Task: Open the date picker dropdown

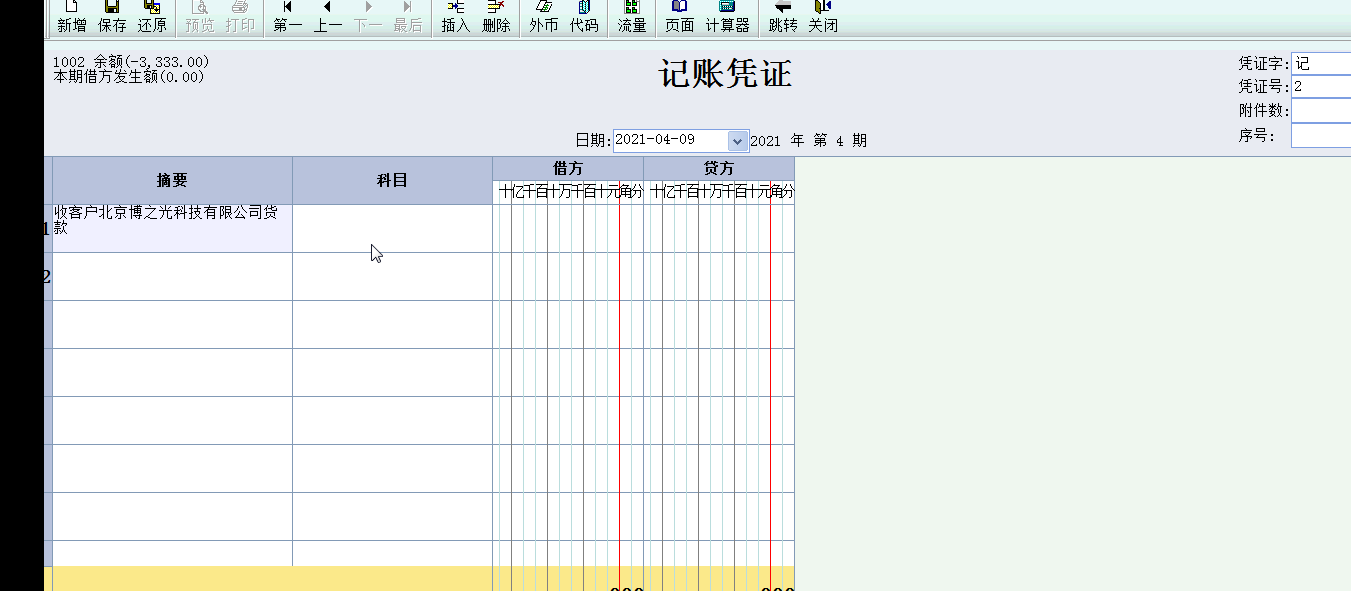Action: pyautogui.click(x=737, y=140)
